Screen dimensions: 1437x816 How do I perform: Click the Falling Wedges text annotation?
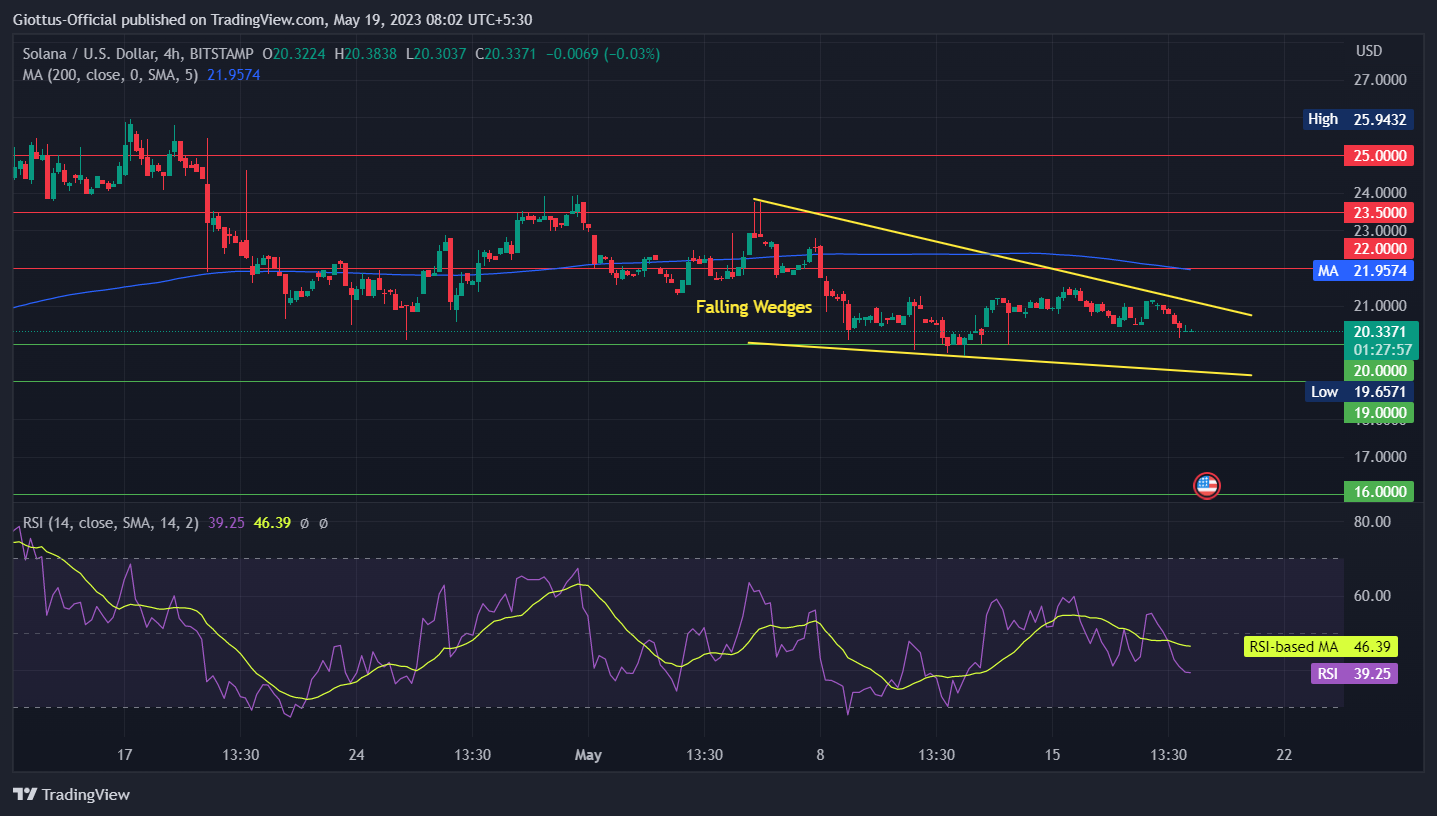click(x=754, y=307)
